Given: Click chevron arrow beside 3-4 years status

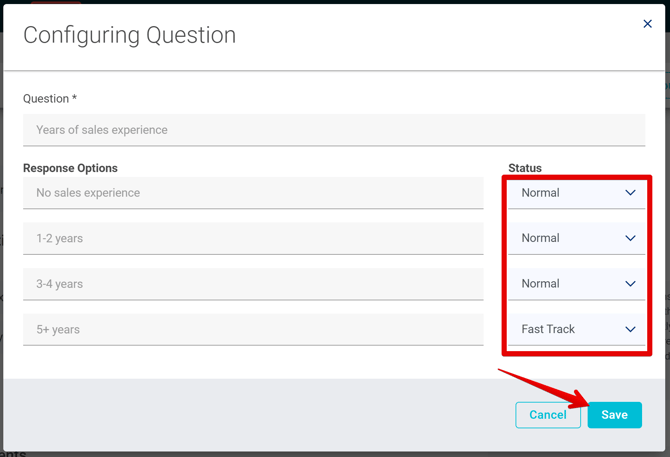Looking at the screenshot, I should coord(630,284).
